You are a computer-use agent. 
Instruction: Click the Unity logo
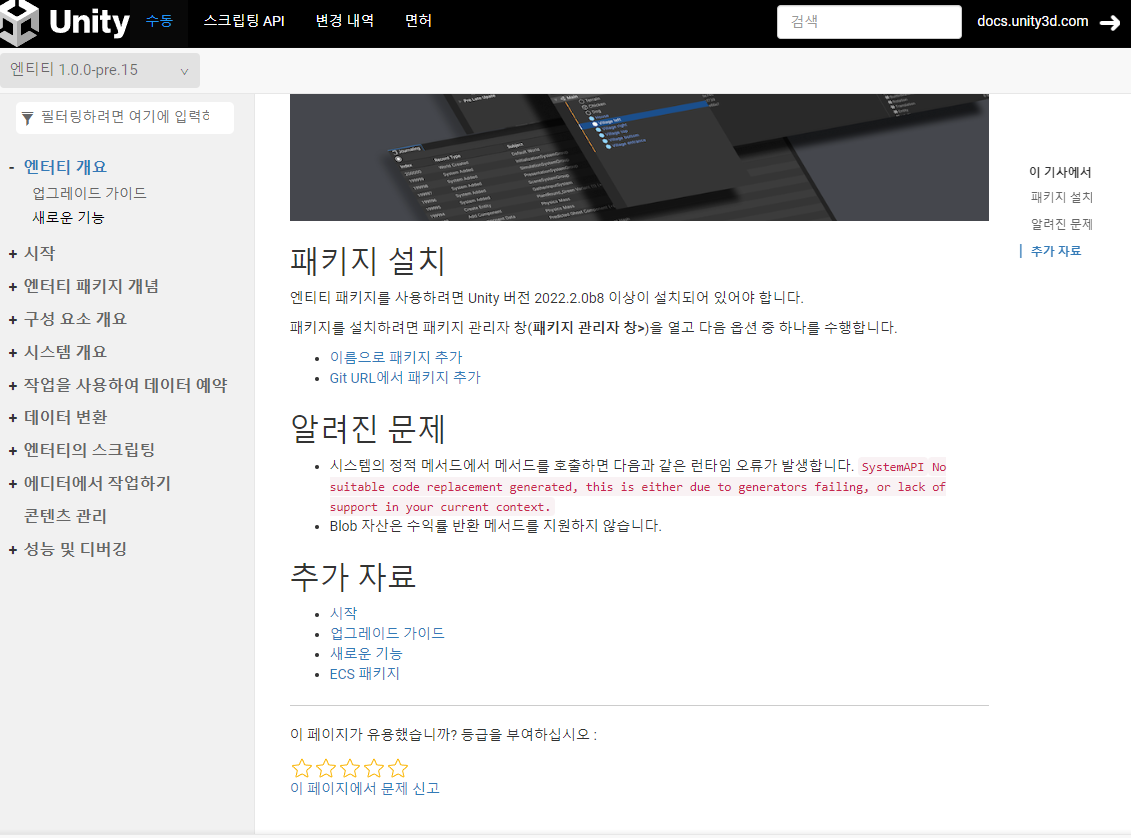65,22
